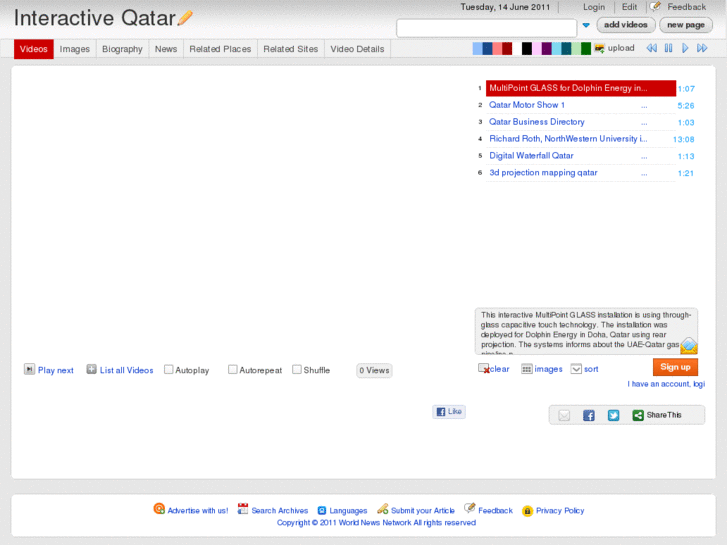727x545 pixels.
Task: Expand options for Digital Waterfall Qatar
Action: coord(644,157)
